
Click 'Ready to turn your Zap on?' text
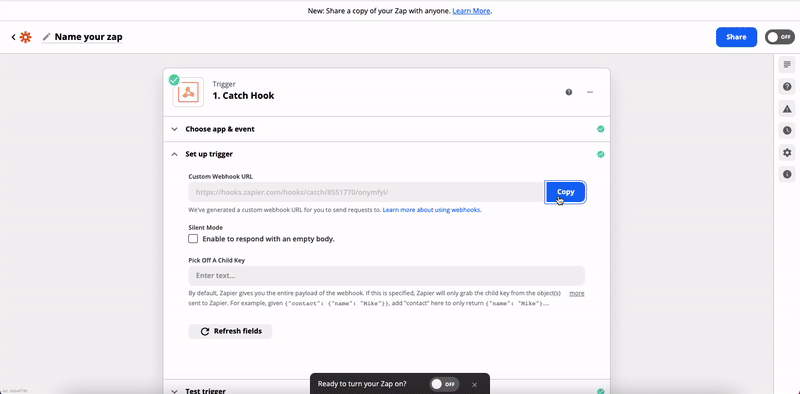(x=362, y=384)
